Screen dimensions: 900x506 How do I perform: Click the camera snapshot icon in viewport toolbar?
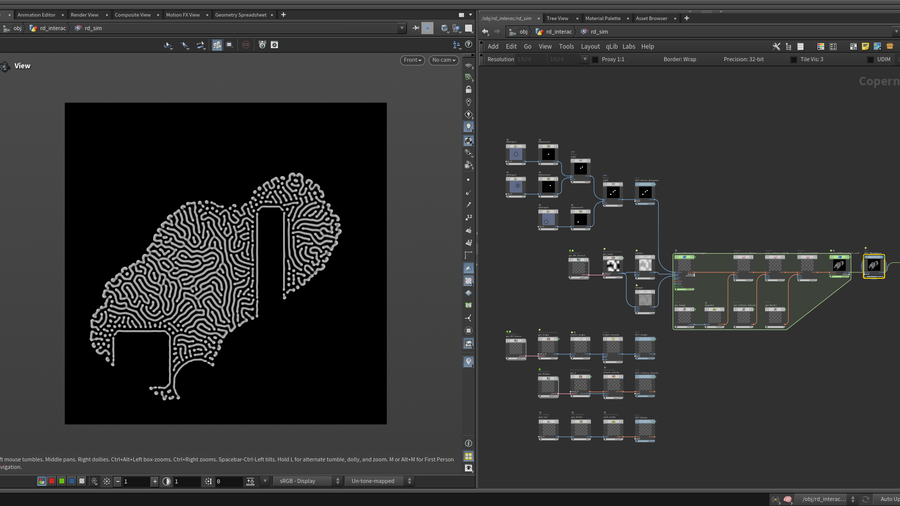point(274,45)
